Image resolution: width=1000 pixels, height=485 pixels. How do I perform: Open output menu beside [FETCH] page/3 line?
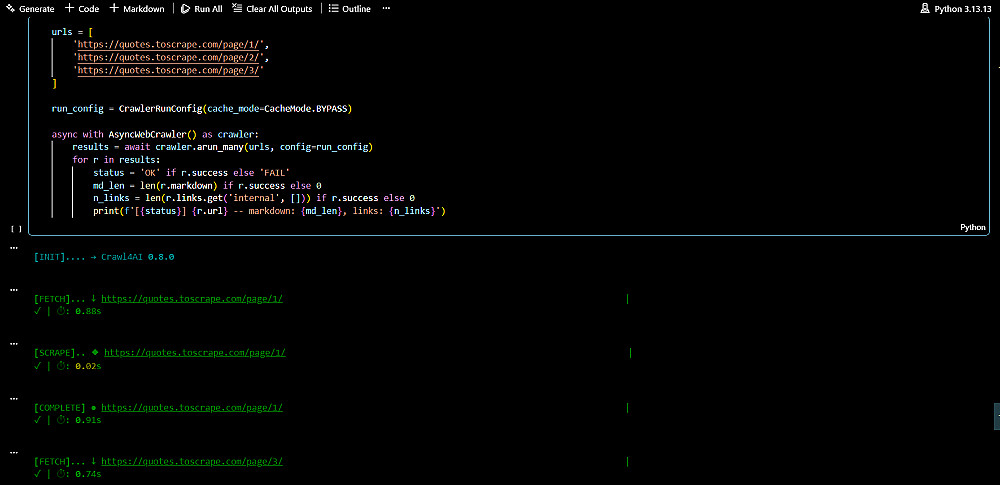[14, 451]
